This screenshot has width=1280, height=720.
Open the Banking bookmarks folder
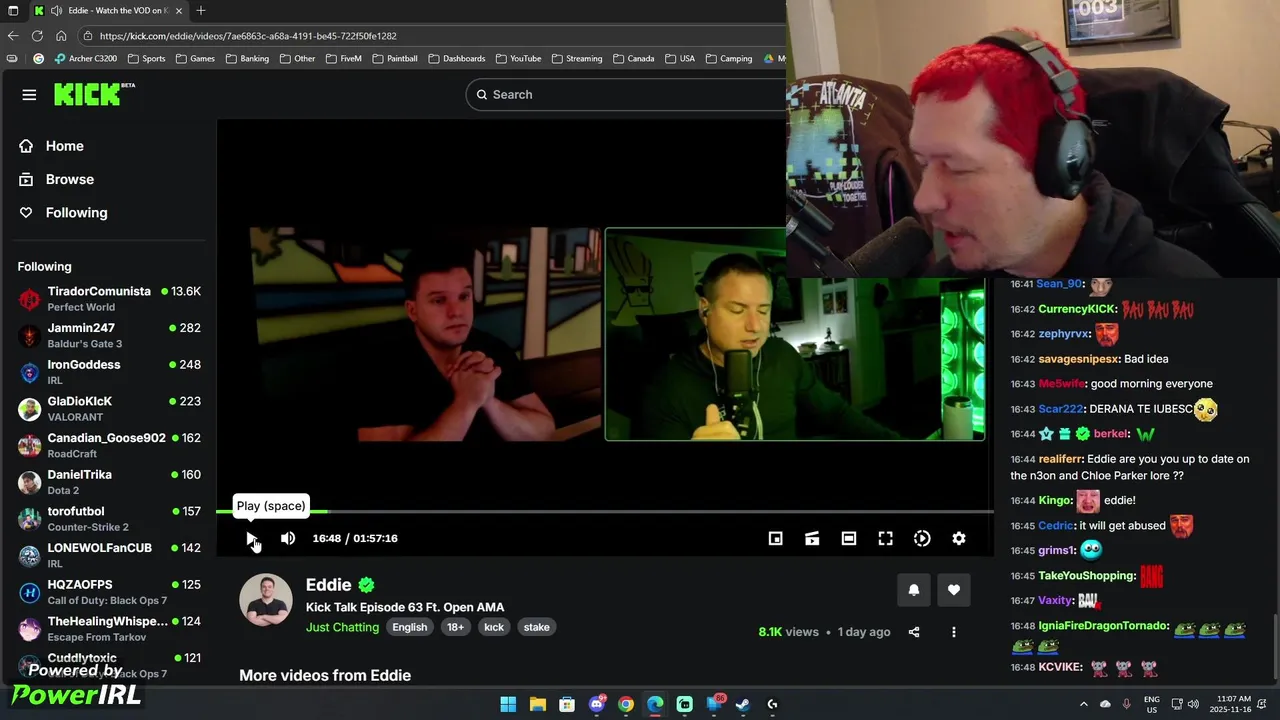247,58
